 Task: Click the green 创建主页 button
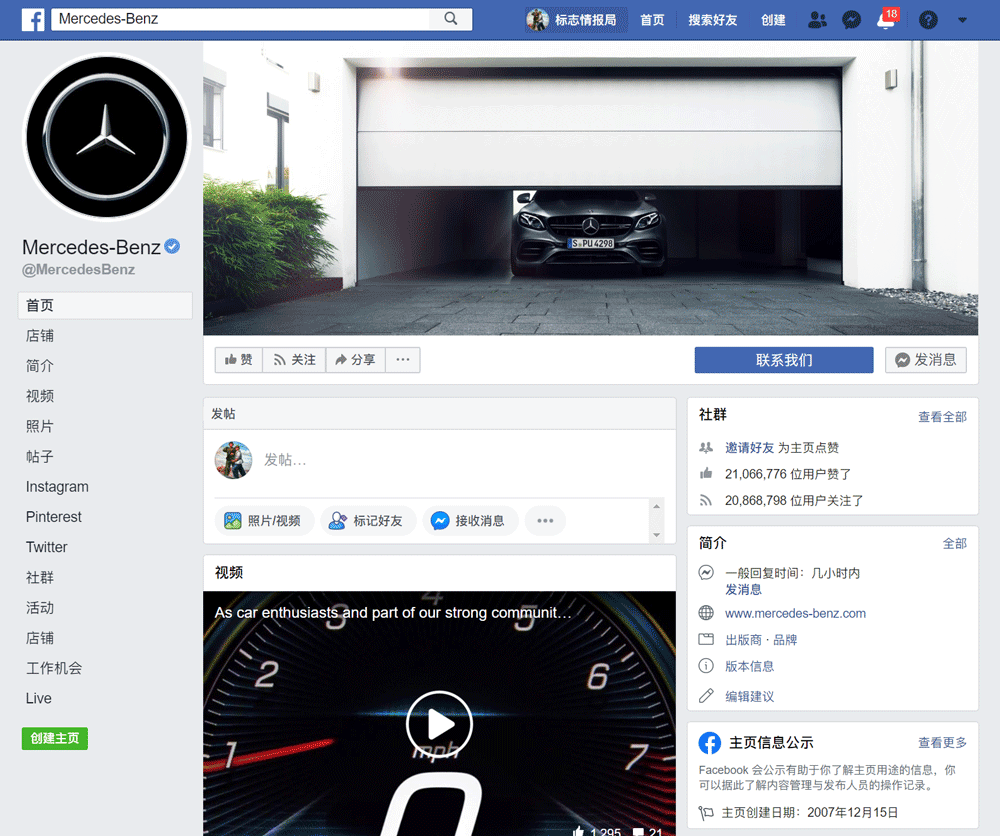pos(55,738)
